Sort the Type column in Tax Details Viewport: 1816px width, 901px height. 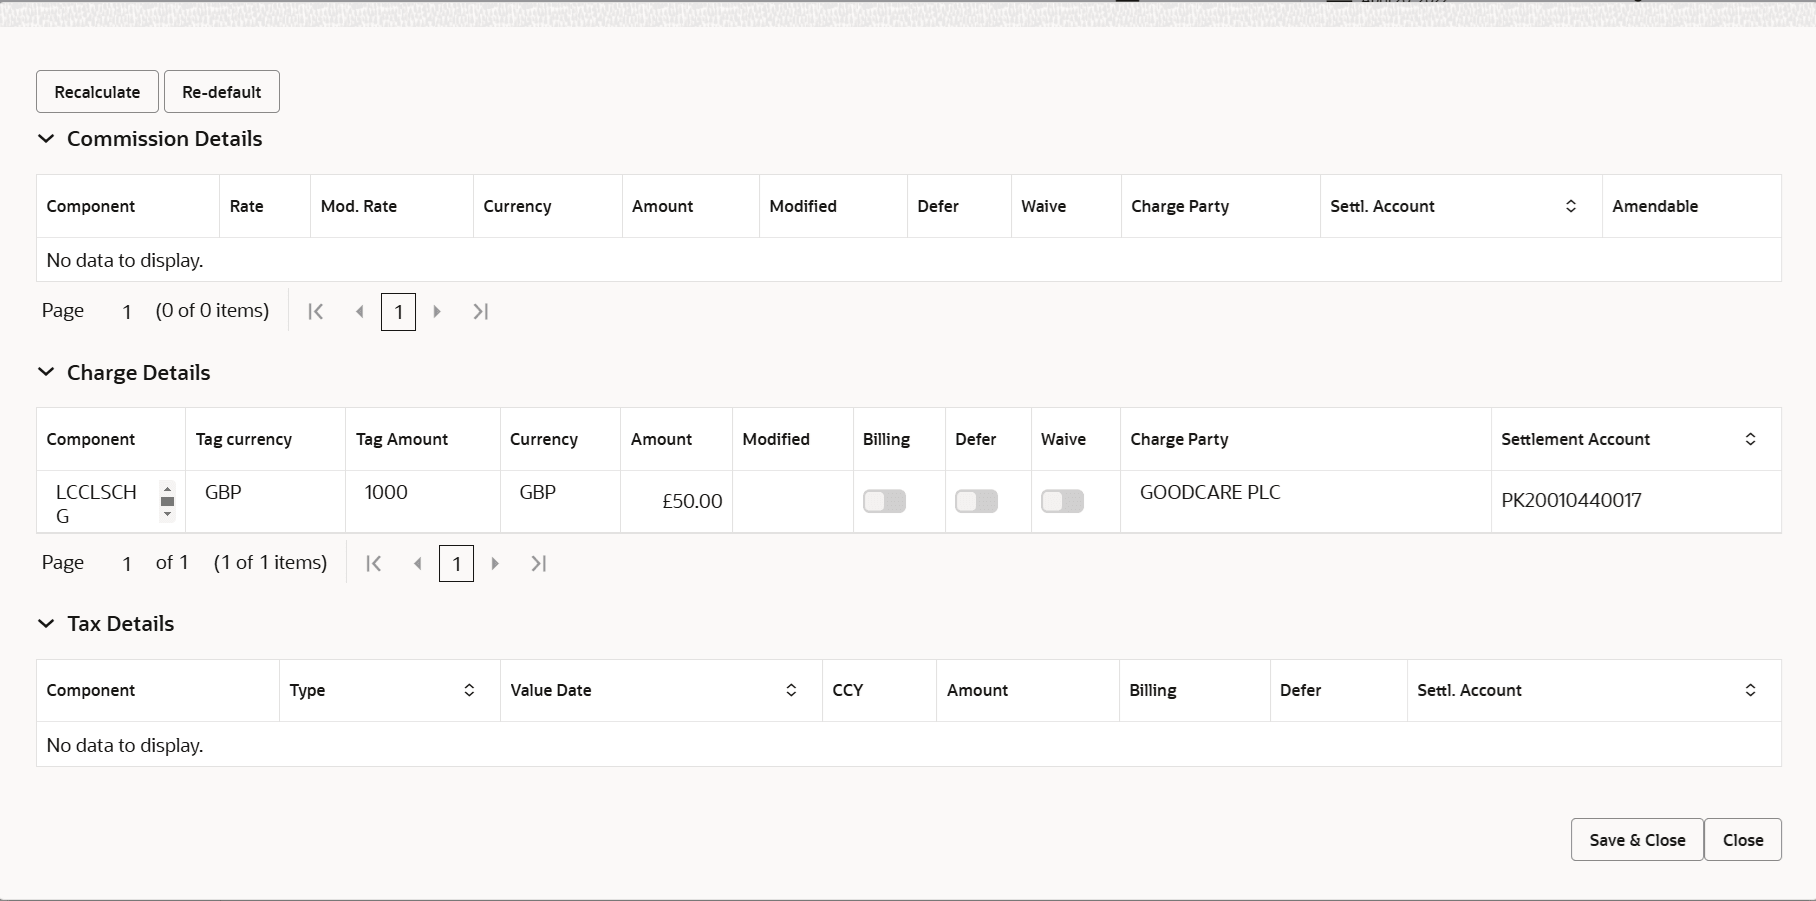[468, 690]
